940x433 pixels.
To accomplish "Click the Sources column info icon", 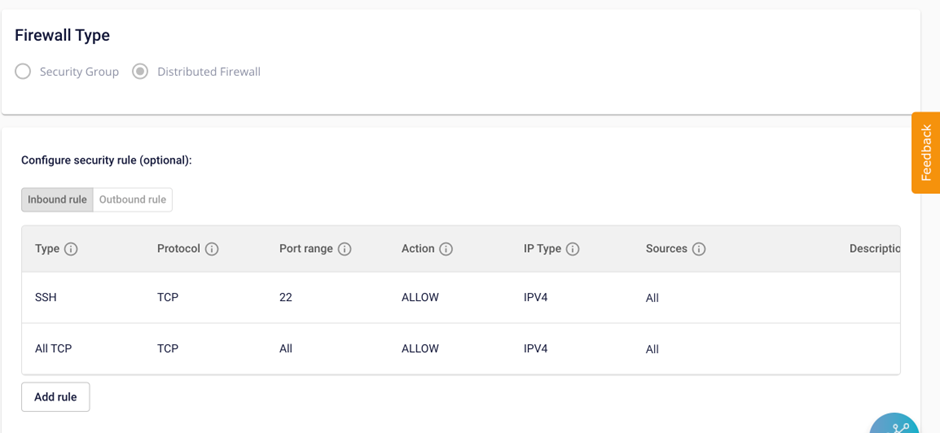I will point(699,249).
